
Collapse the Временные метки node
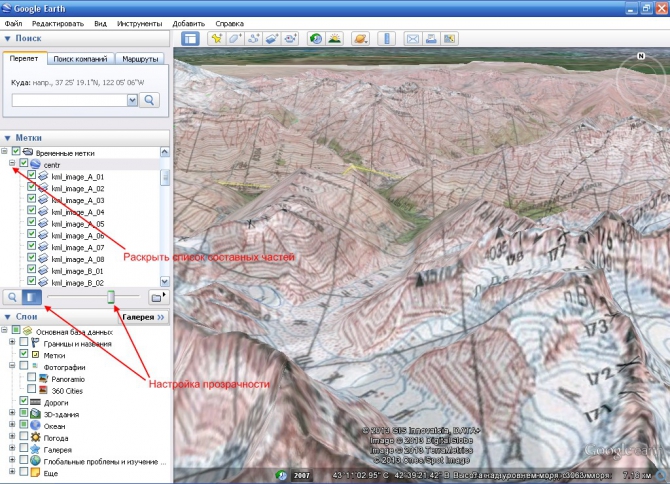(x=4, y=151)
